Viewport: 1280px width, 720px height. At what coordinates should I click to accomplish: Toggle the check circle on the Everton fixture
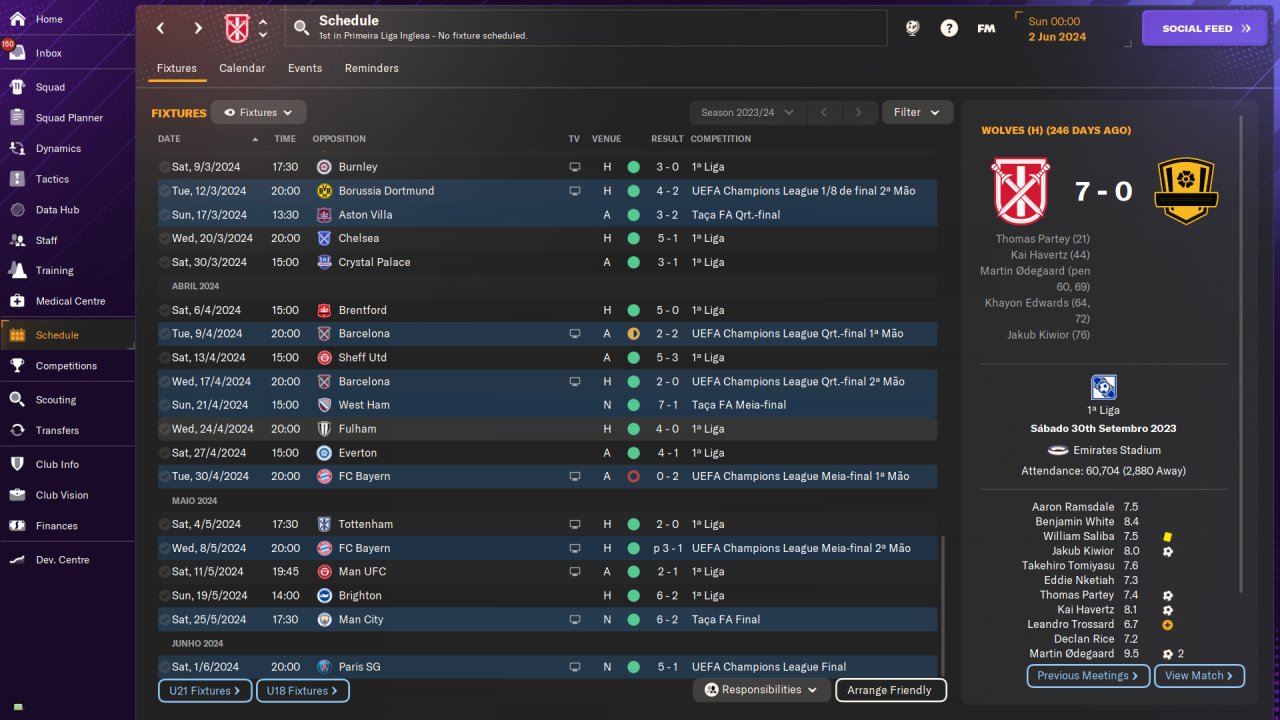click(x=164, y=453)
